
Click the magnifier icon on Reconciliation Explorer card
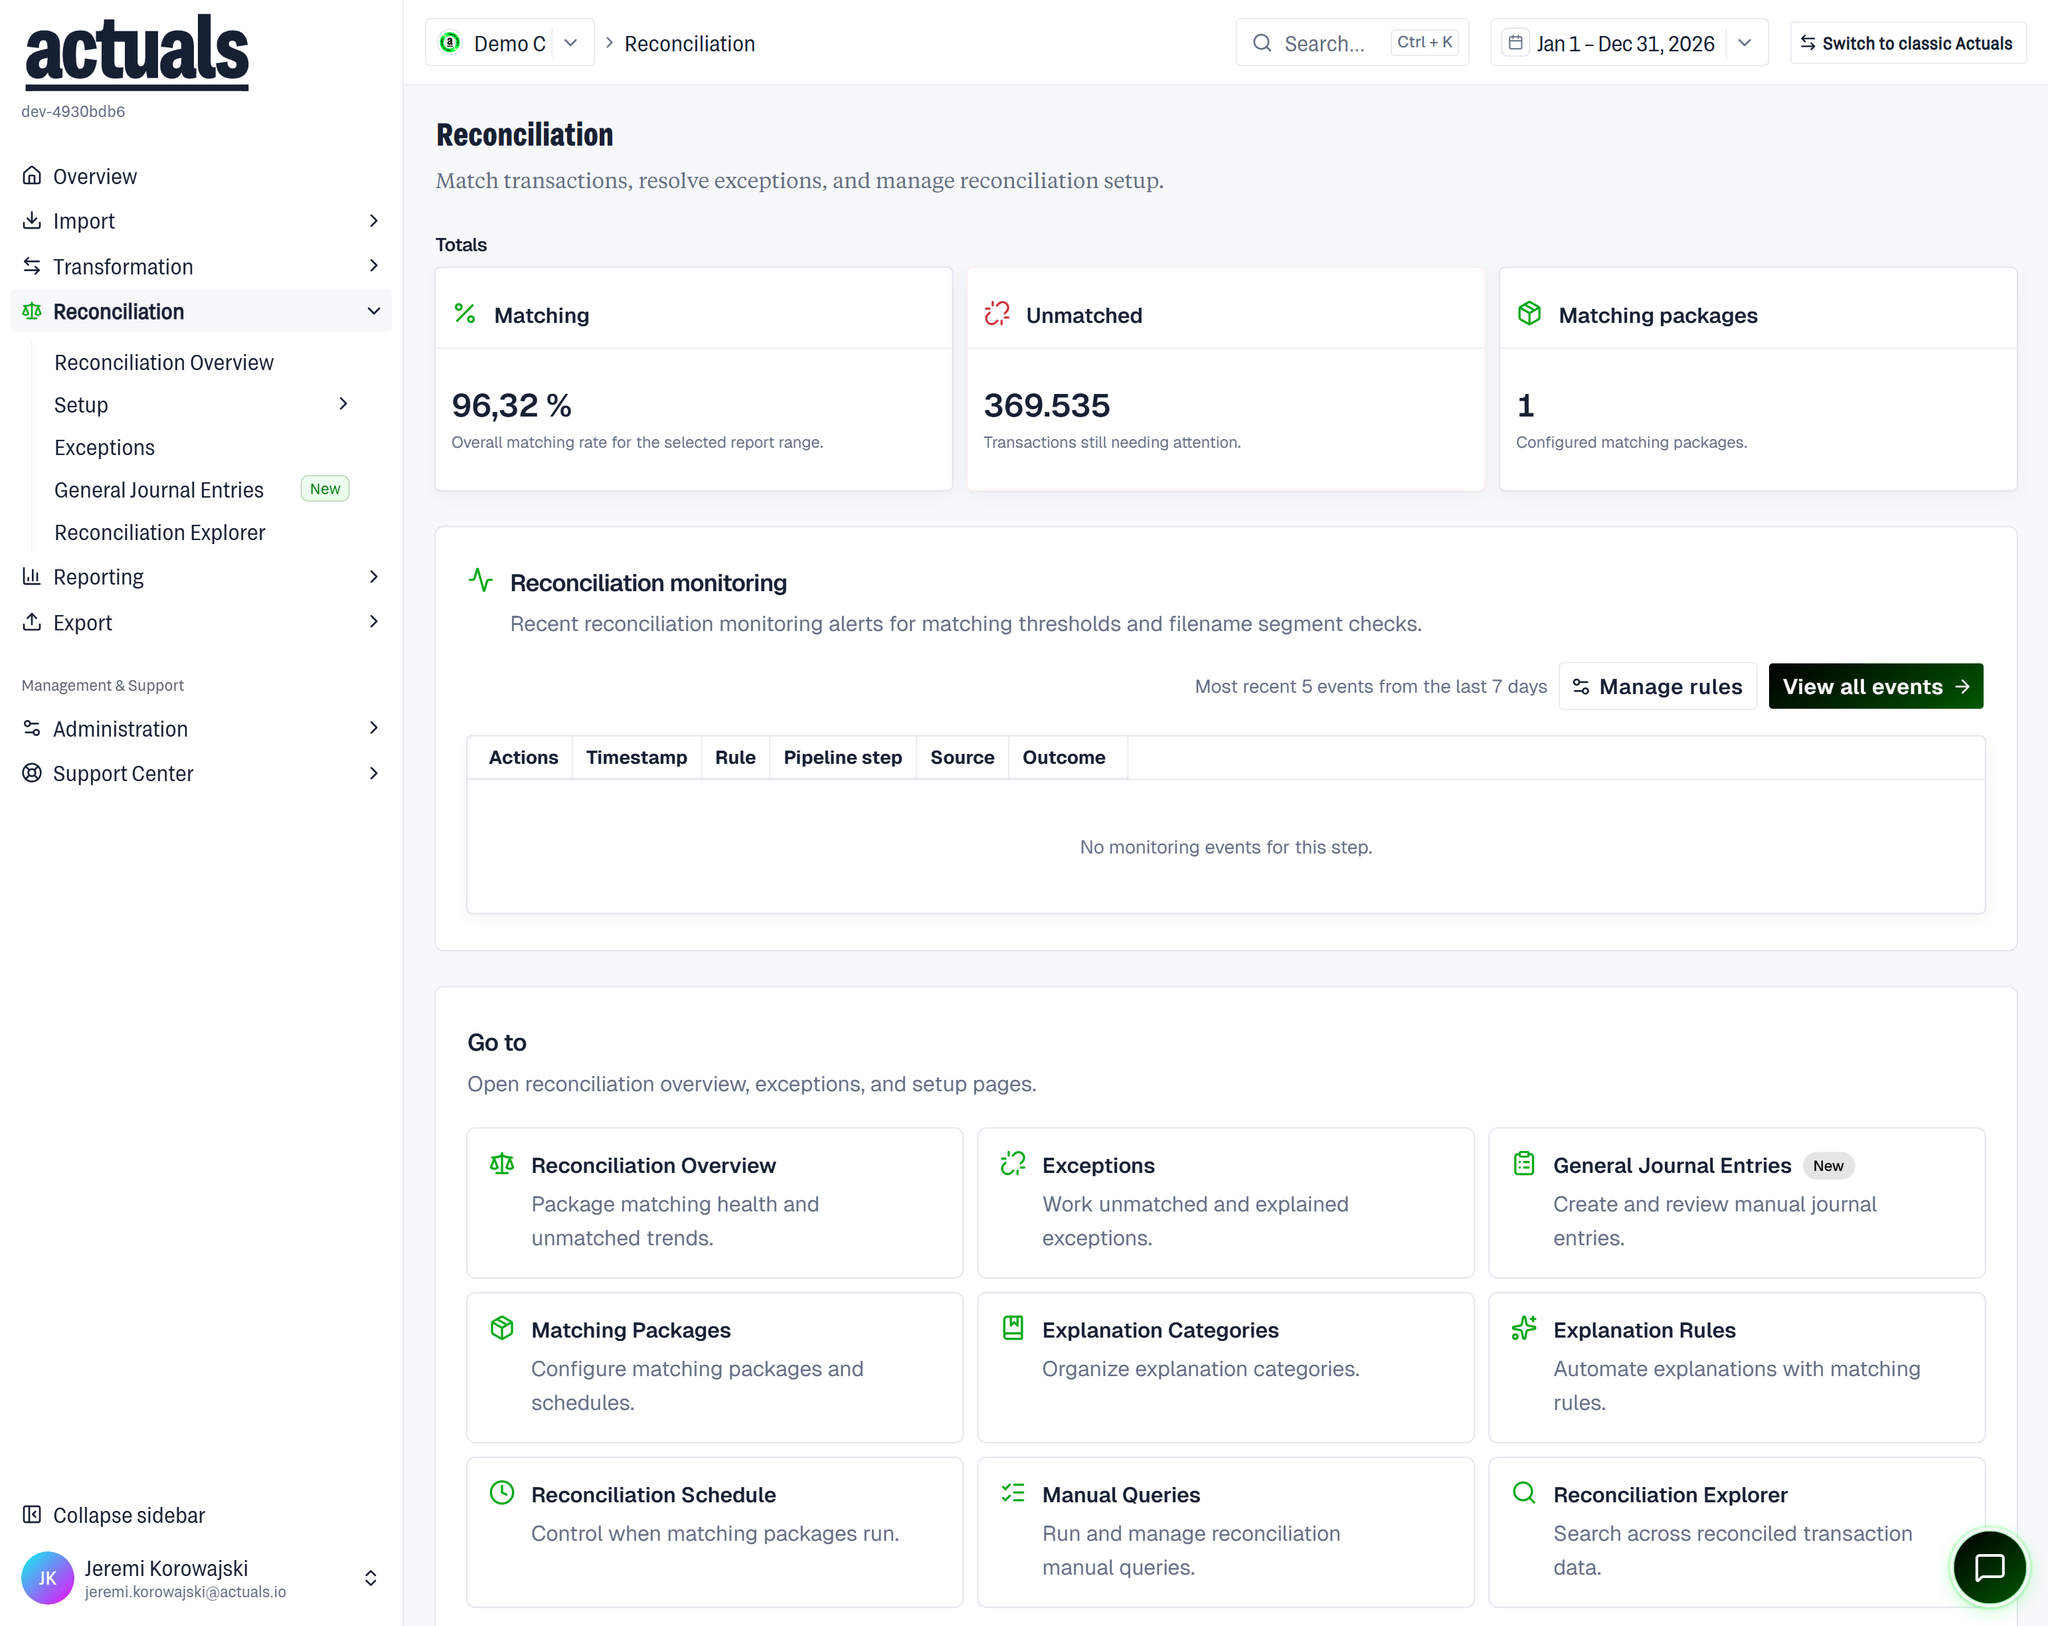tap(1524, 1493)
